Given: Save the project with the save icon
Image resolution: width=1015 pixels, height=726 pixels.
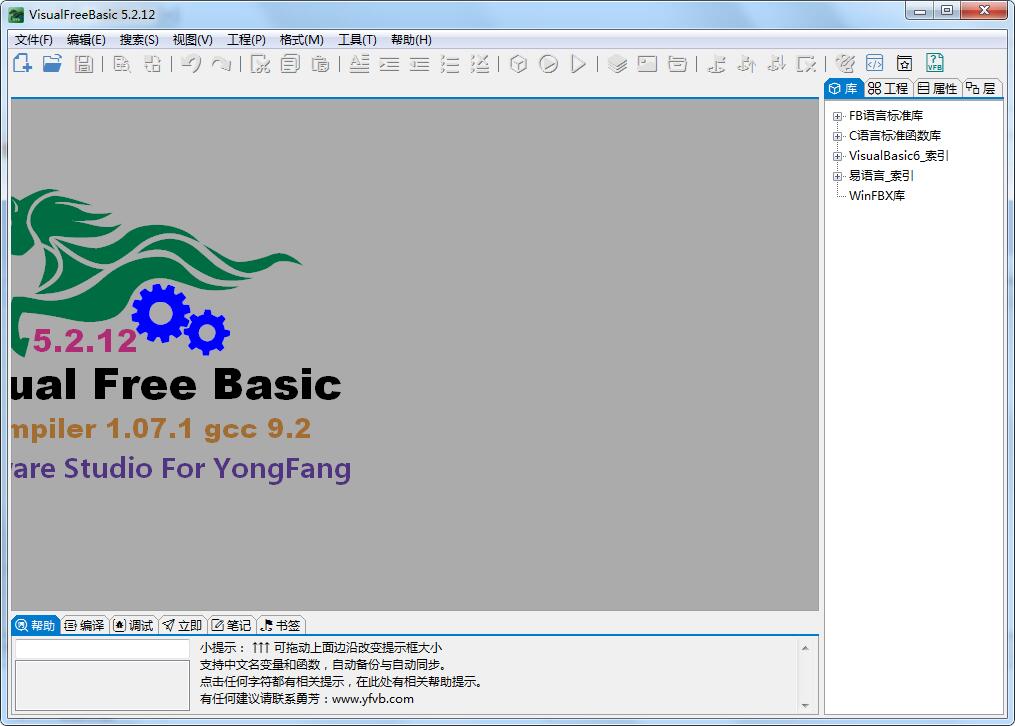Looking at the screenshot, I should [x=85, y=63].
